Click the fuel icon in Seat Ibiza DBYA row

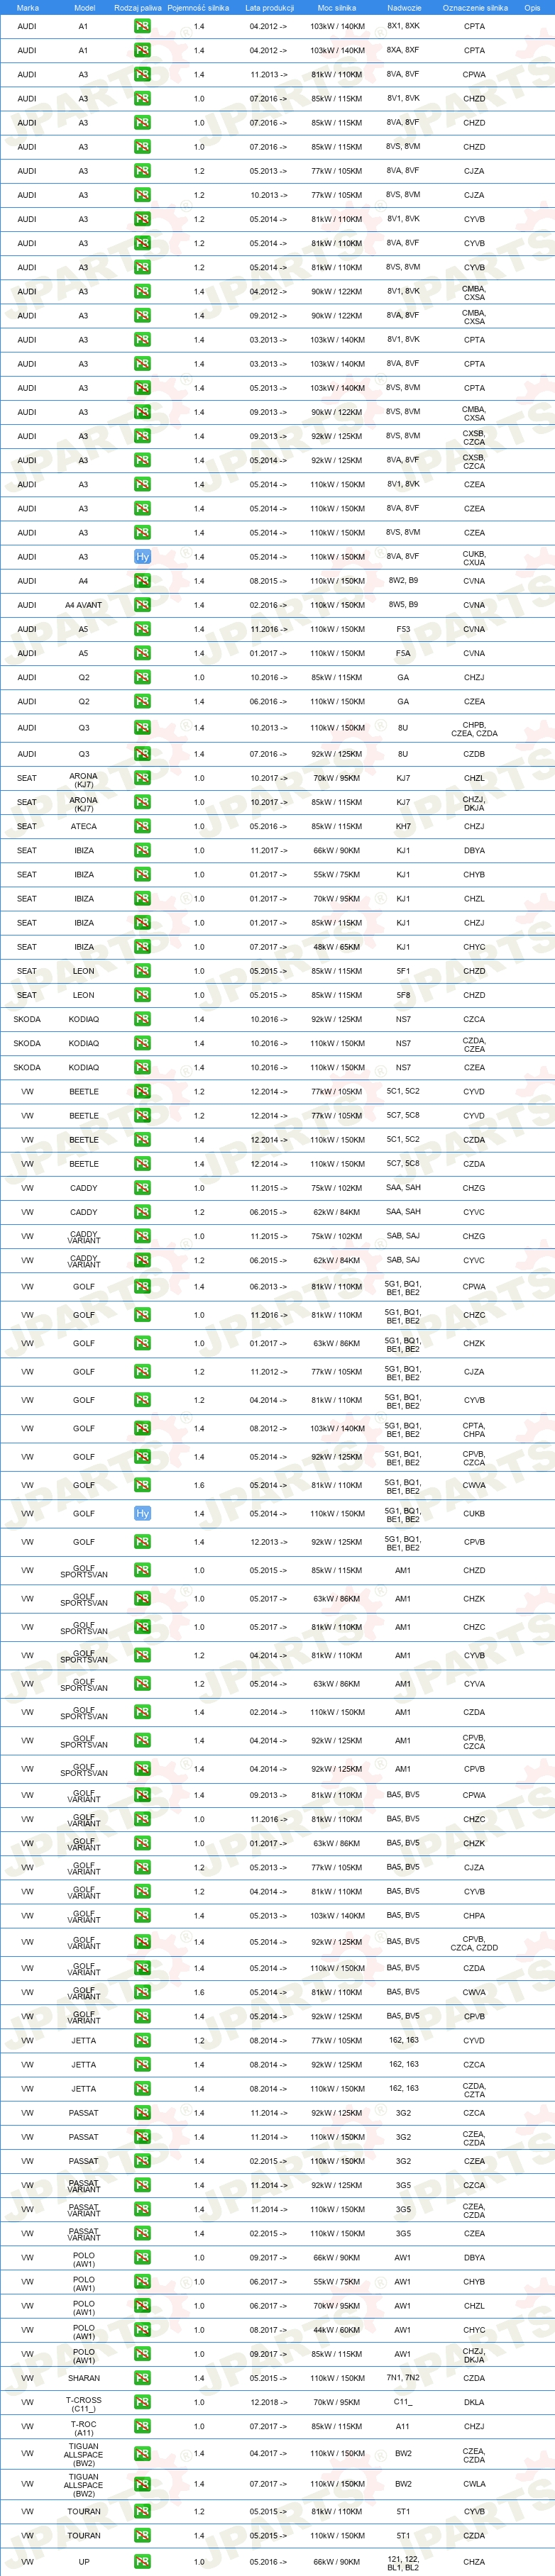click(143, 850)
